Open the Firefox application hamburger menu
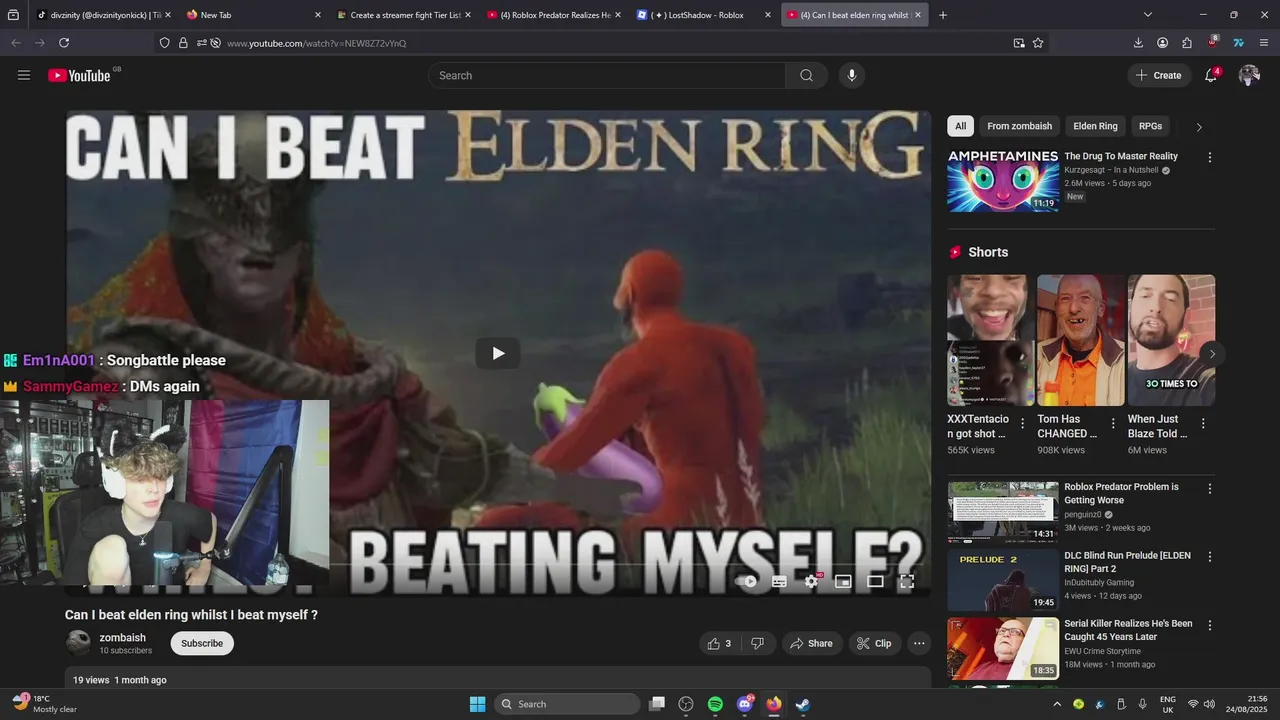The height and width of the screenshot is (720, 1280). [1264, 43]
